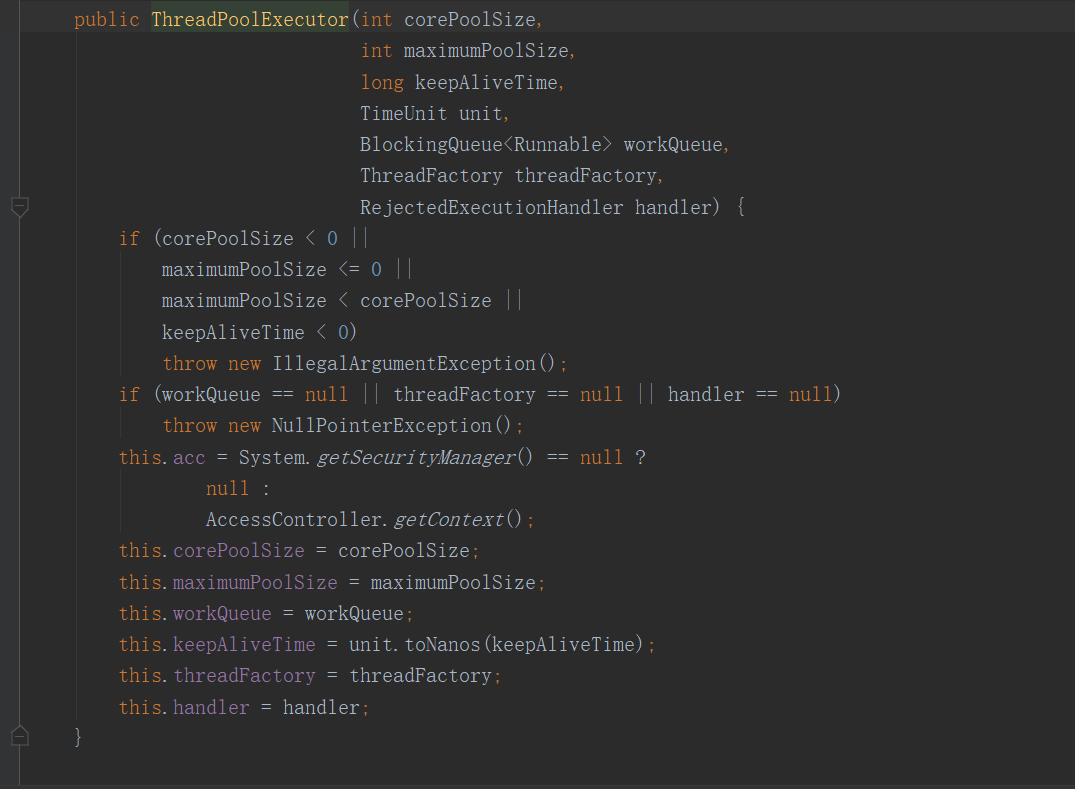
Task: Click 'int maximumPoolSize,' parameter line
Action: (x=468, y=51)
